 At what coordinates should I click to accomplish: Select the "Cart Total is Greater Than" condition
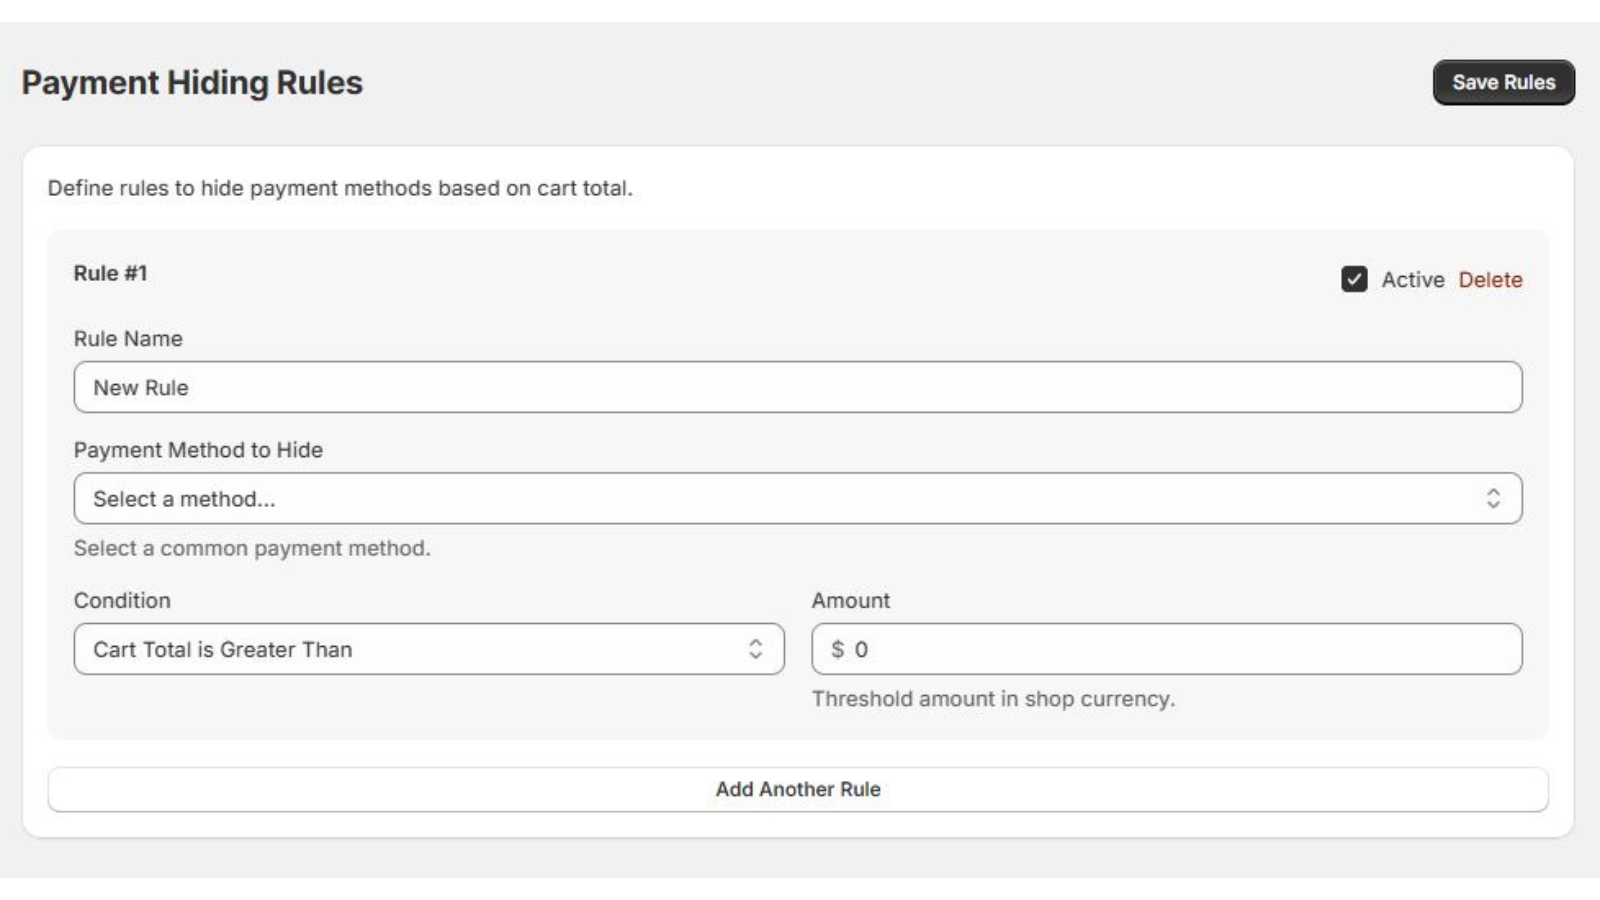click(222, 648)
